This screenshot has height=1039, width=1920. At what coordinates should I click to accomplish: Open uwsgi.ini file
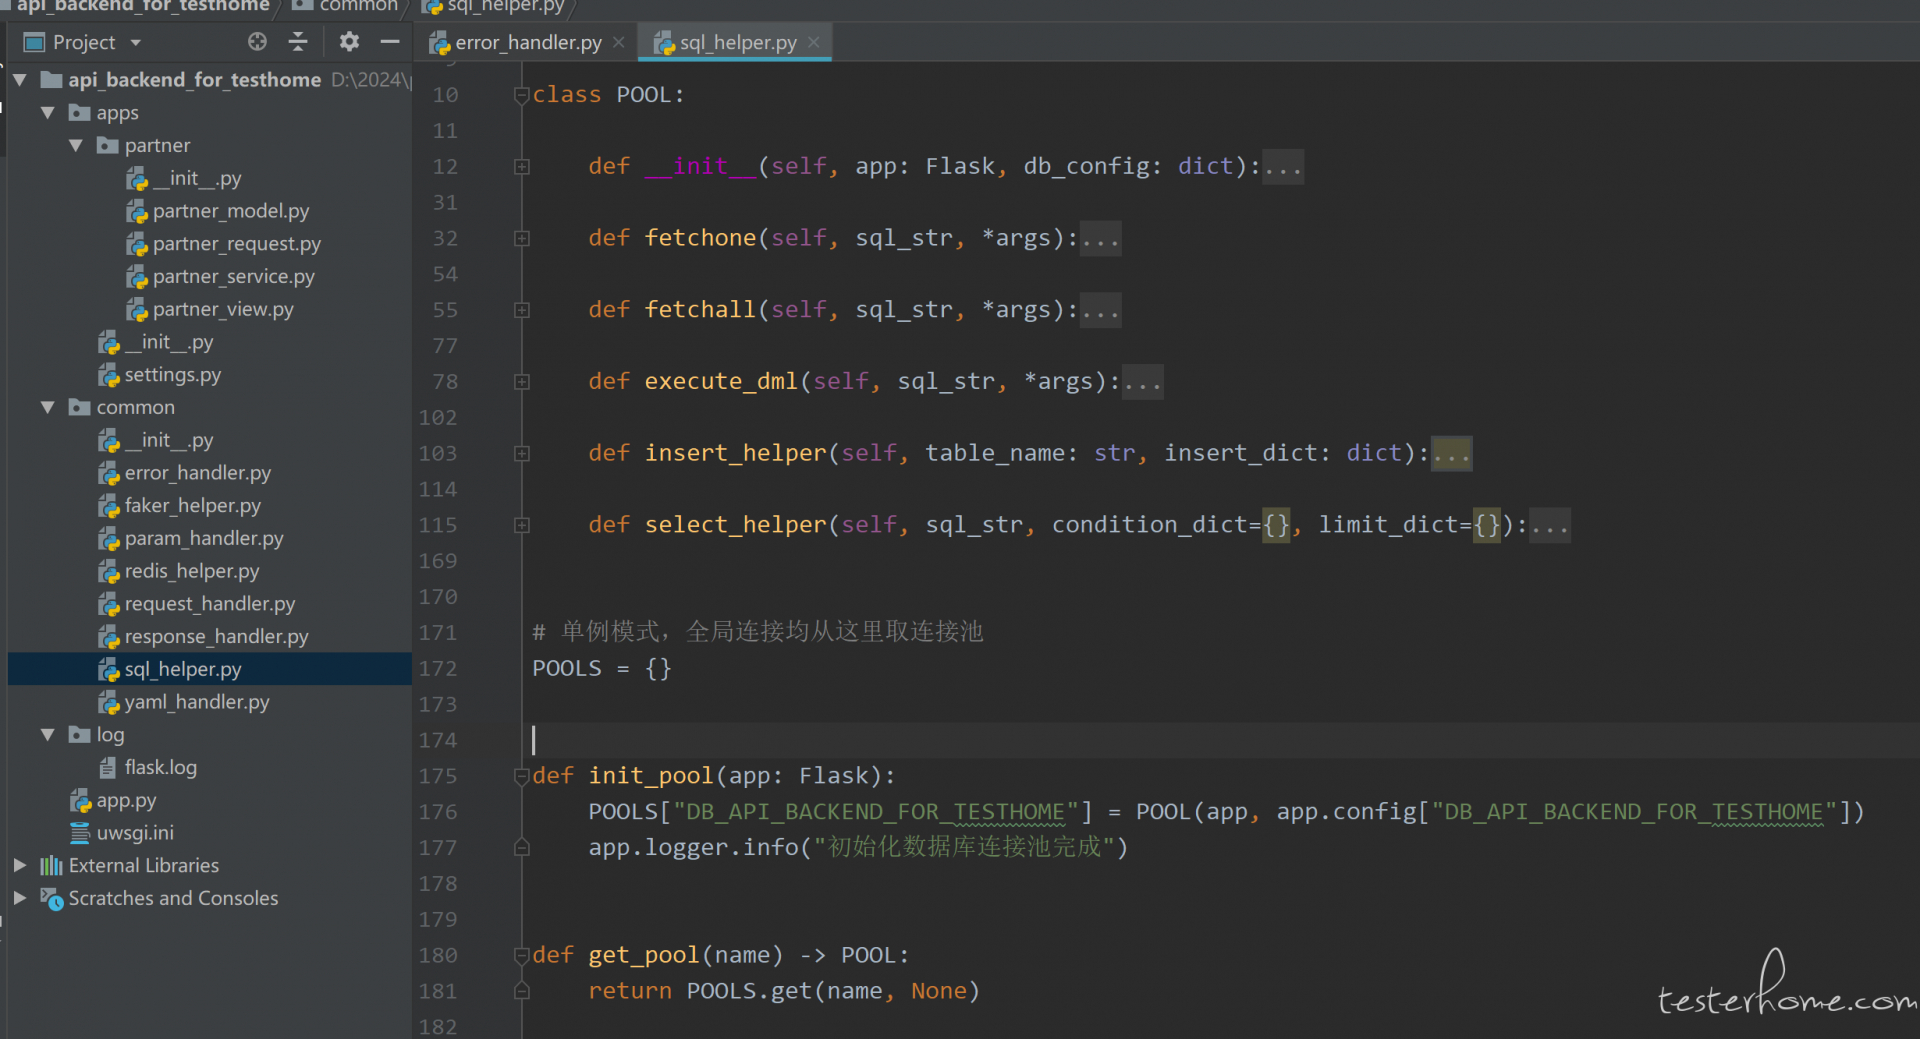pos(135,832)
